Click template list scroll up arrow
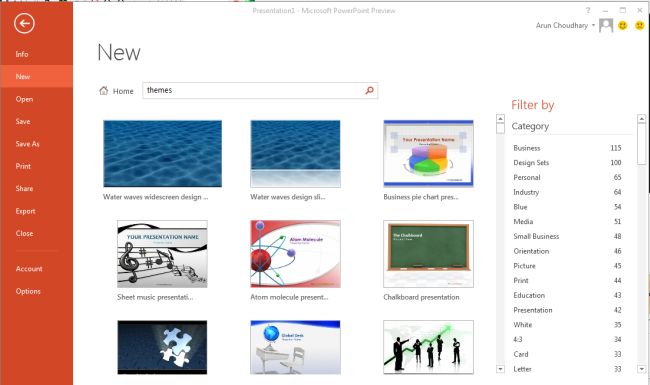 tap(500, 119)
